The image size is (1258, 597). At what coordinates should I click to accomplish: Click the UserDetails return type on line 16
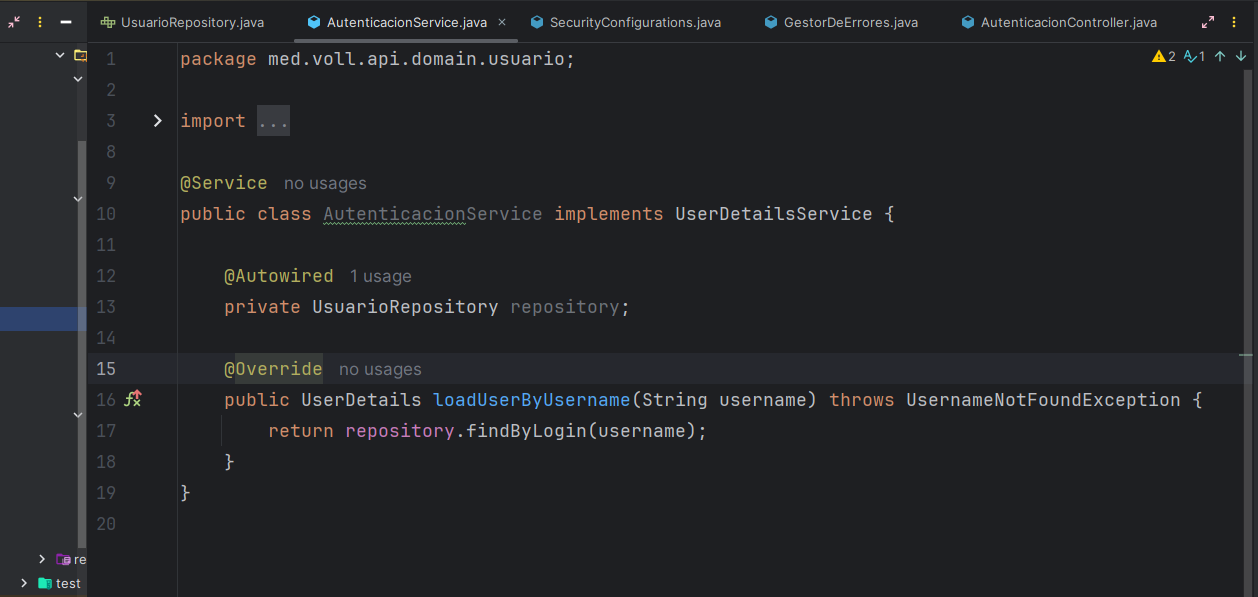(x=362, y=400)
